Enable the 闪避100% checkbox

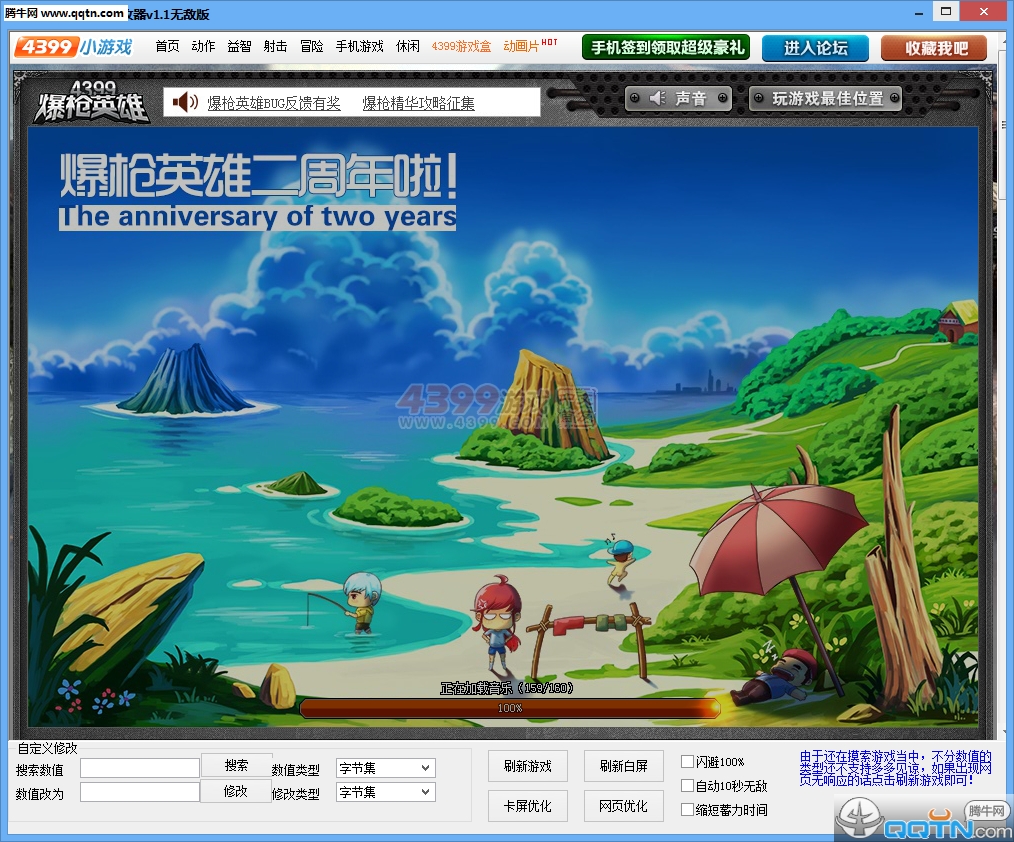click(x=687, y=761)
